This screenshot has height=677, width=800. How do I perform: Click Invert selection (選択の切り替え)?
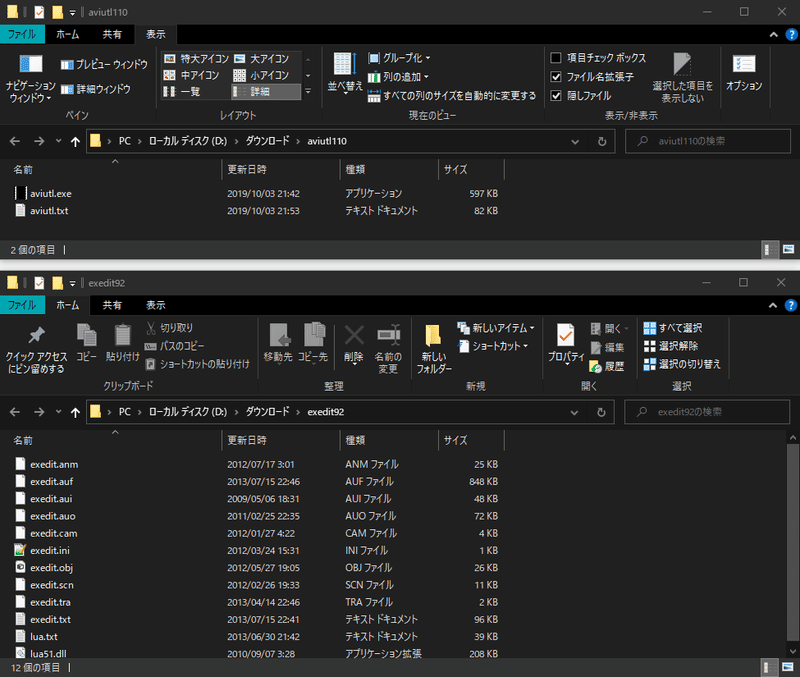(x=682, y=364)
